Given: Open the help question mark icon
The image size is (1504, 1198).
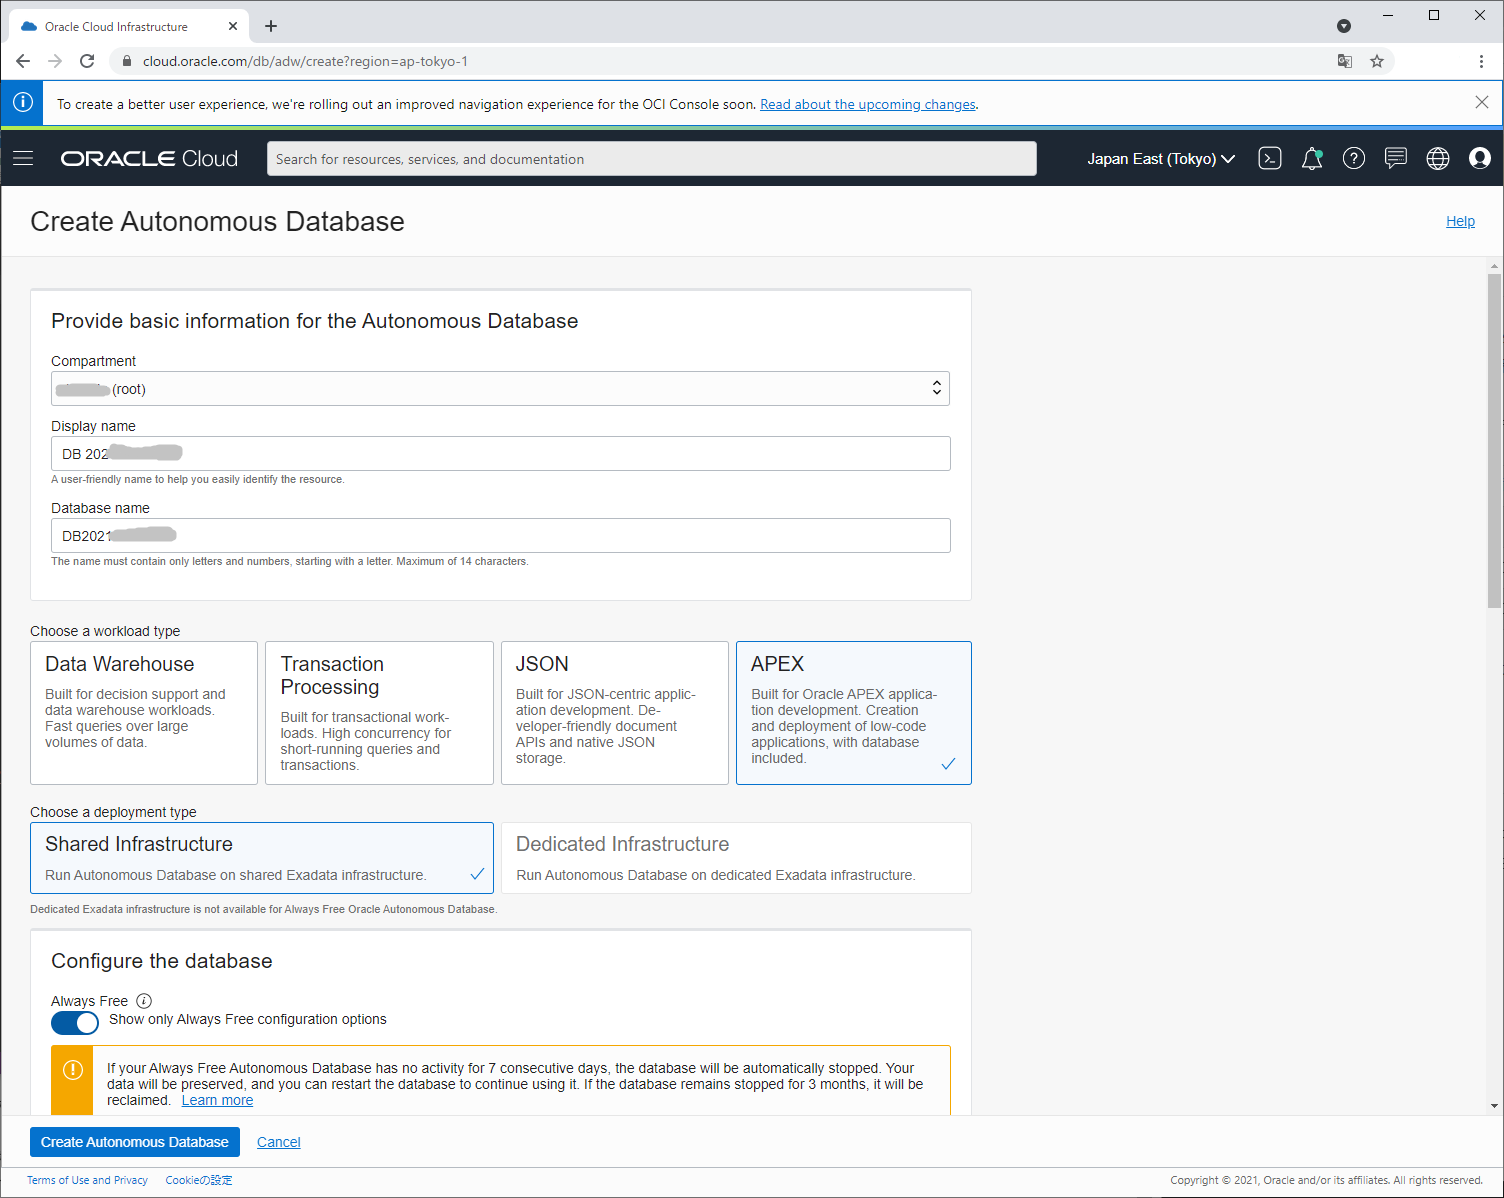Looking at the screenshot, I should [x=1354, y=158].
